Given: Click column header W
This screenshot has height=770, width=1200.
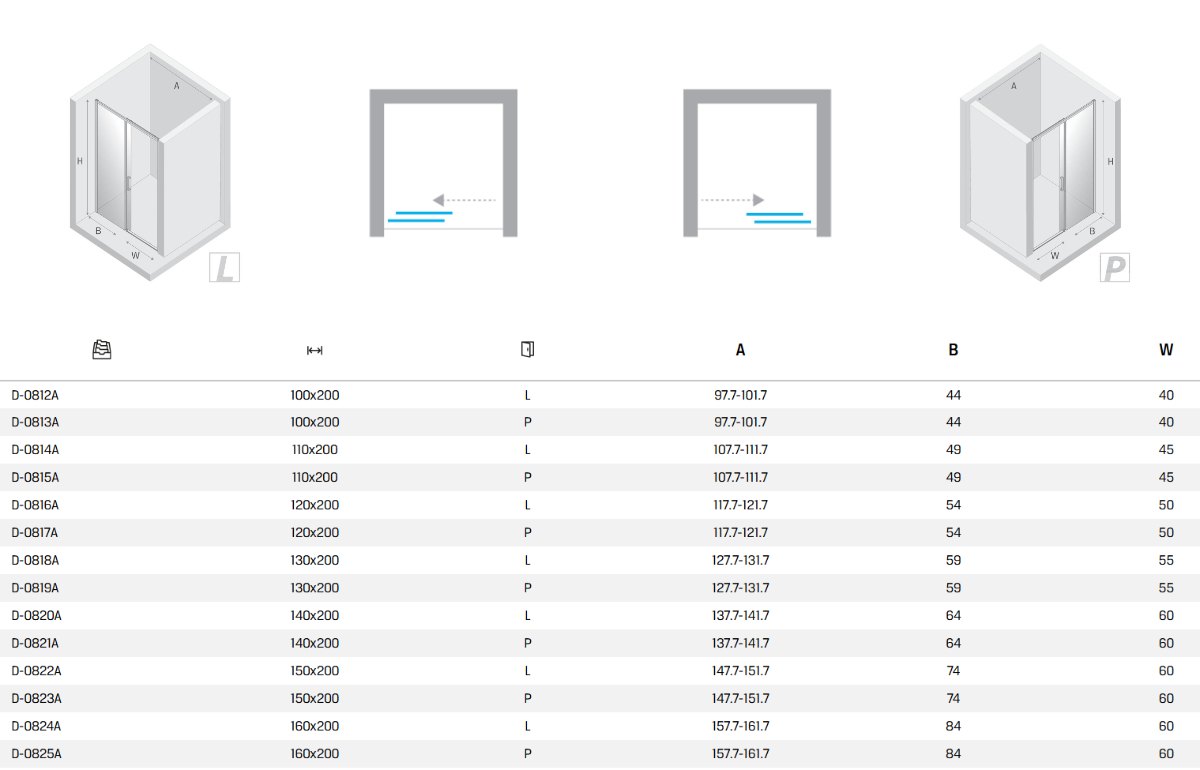Looking at the screenshot, I should 1166,350.
